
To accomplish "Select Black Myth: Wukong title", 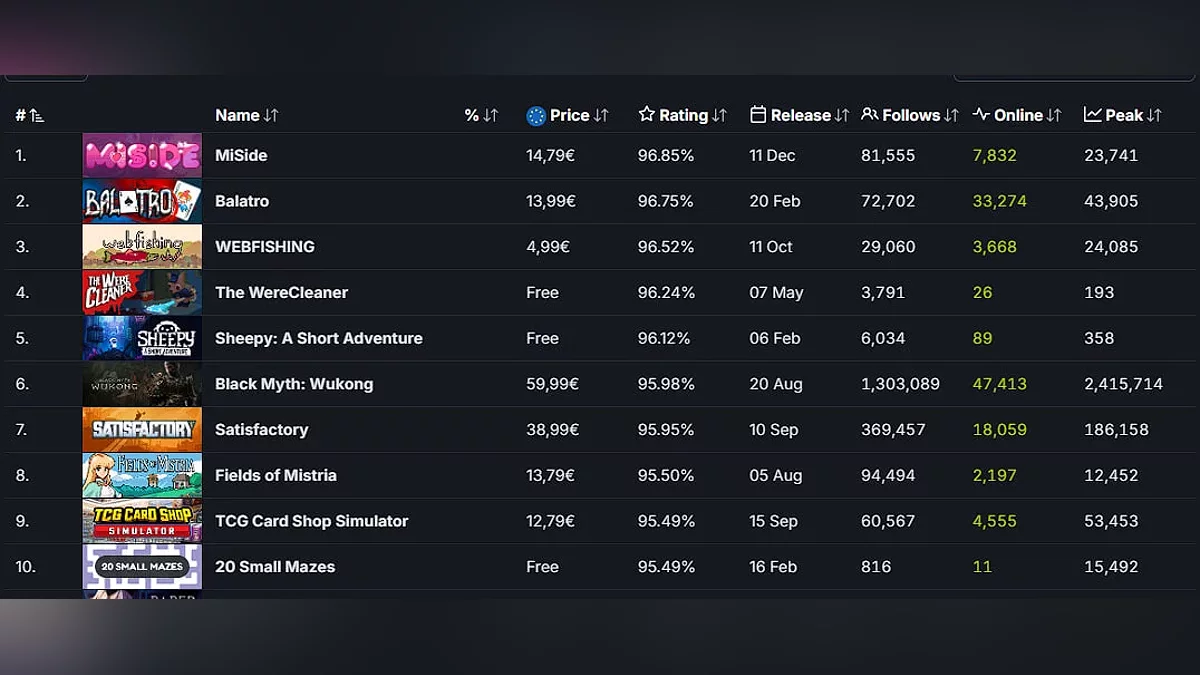I will pos(293,384).
